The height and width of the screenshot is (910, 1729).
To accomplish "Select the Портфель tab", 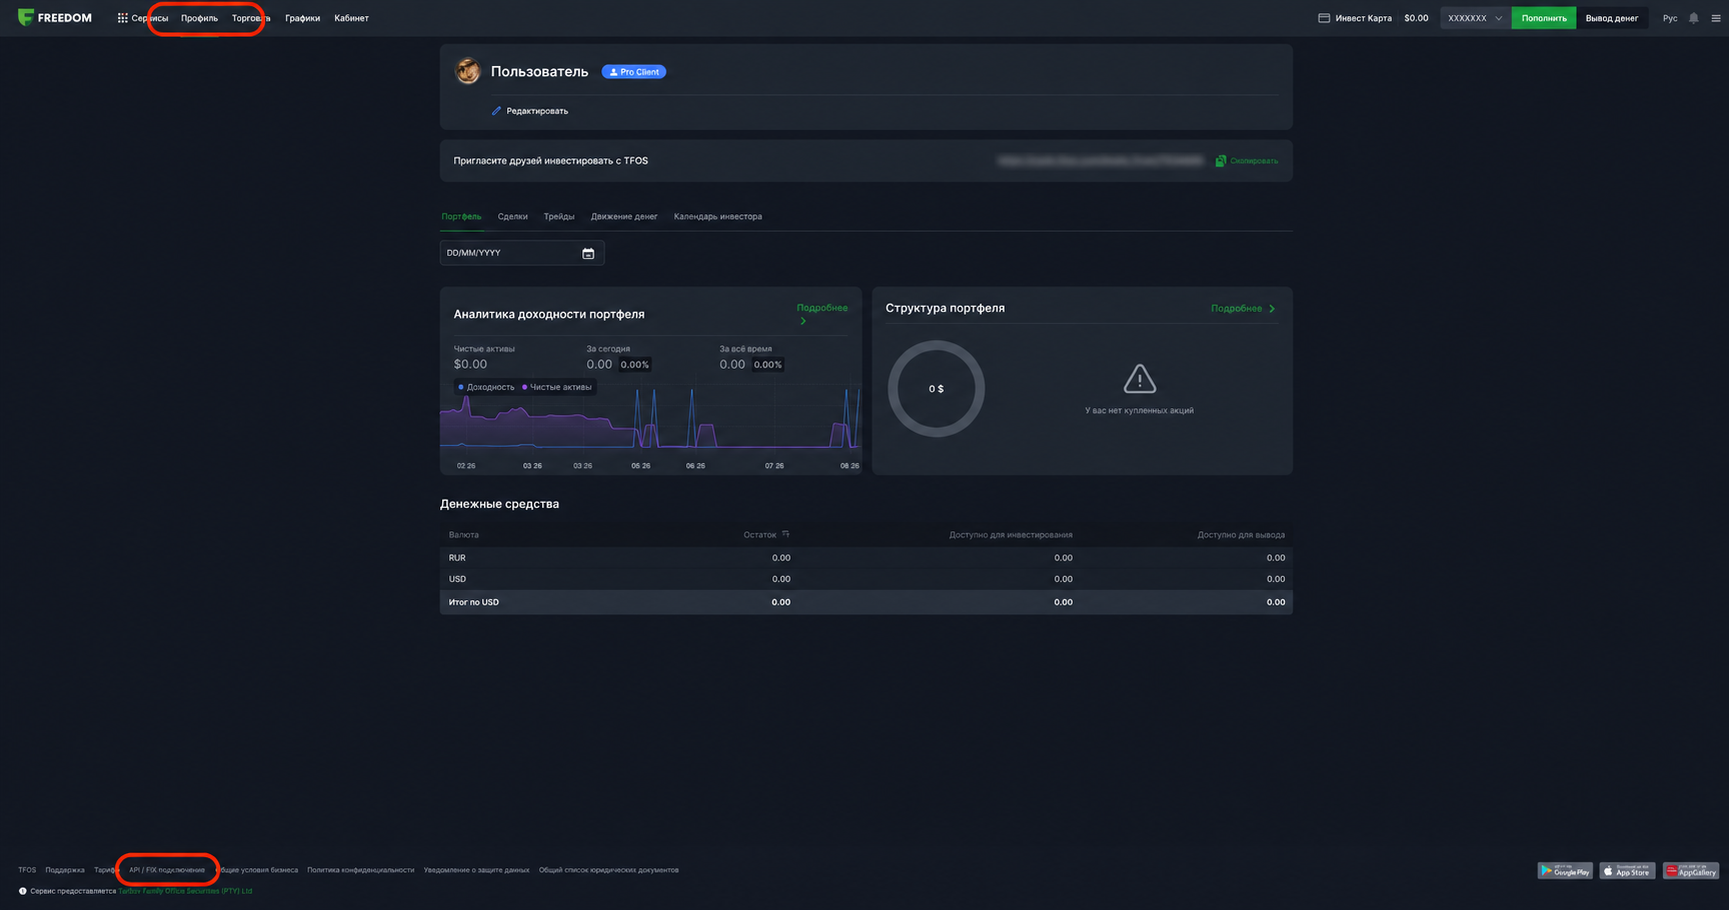I will coord(461,216).
